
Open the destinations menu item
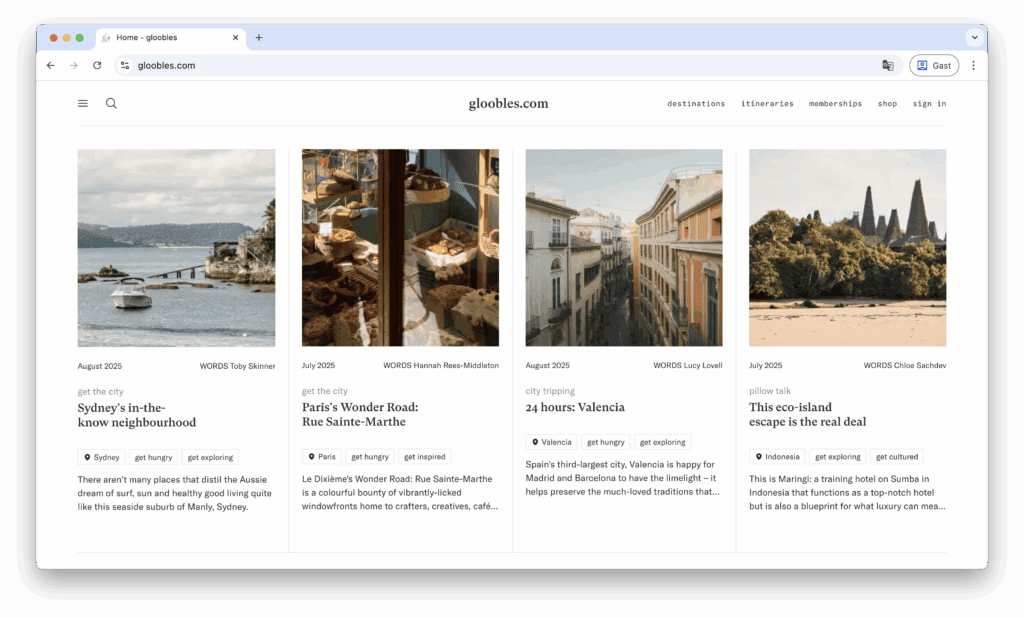coord(696,104)
